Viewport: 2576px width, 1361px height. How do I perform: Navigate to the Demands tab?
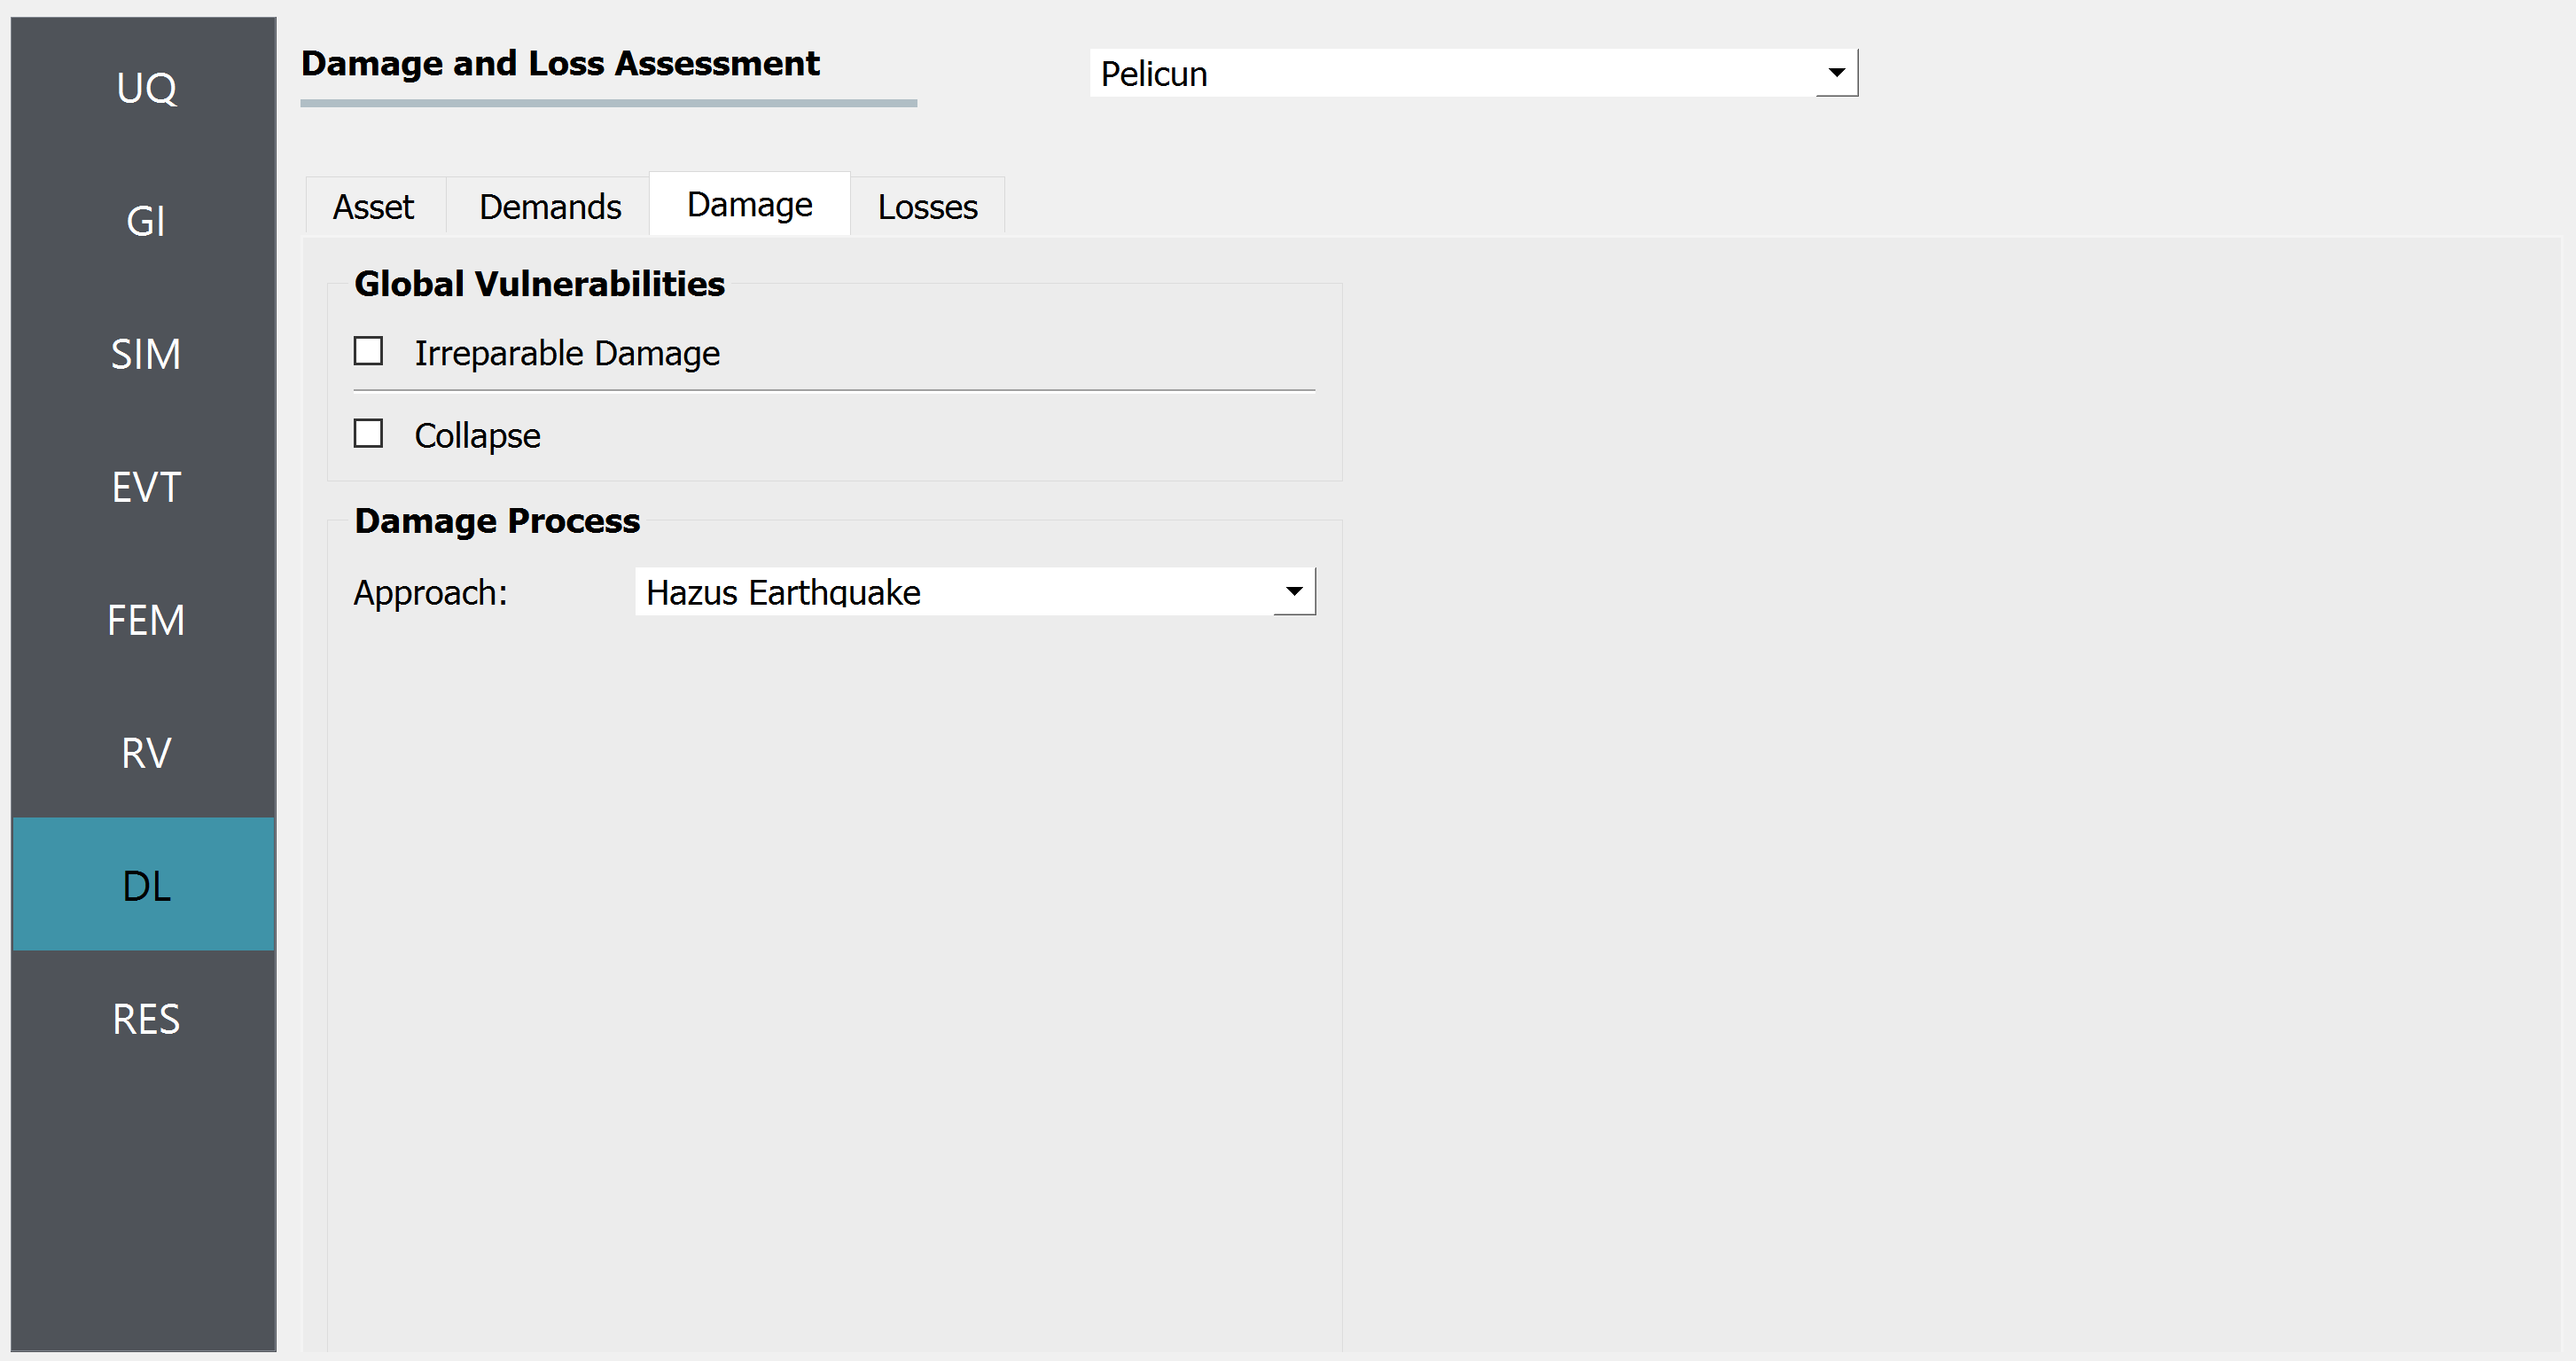[549, 203]
